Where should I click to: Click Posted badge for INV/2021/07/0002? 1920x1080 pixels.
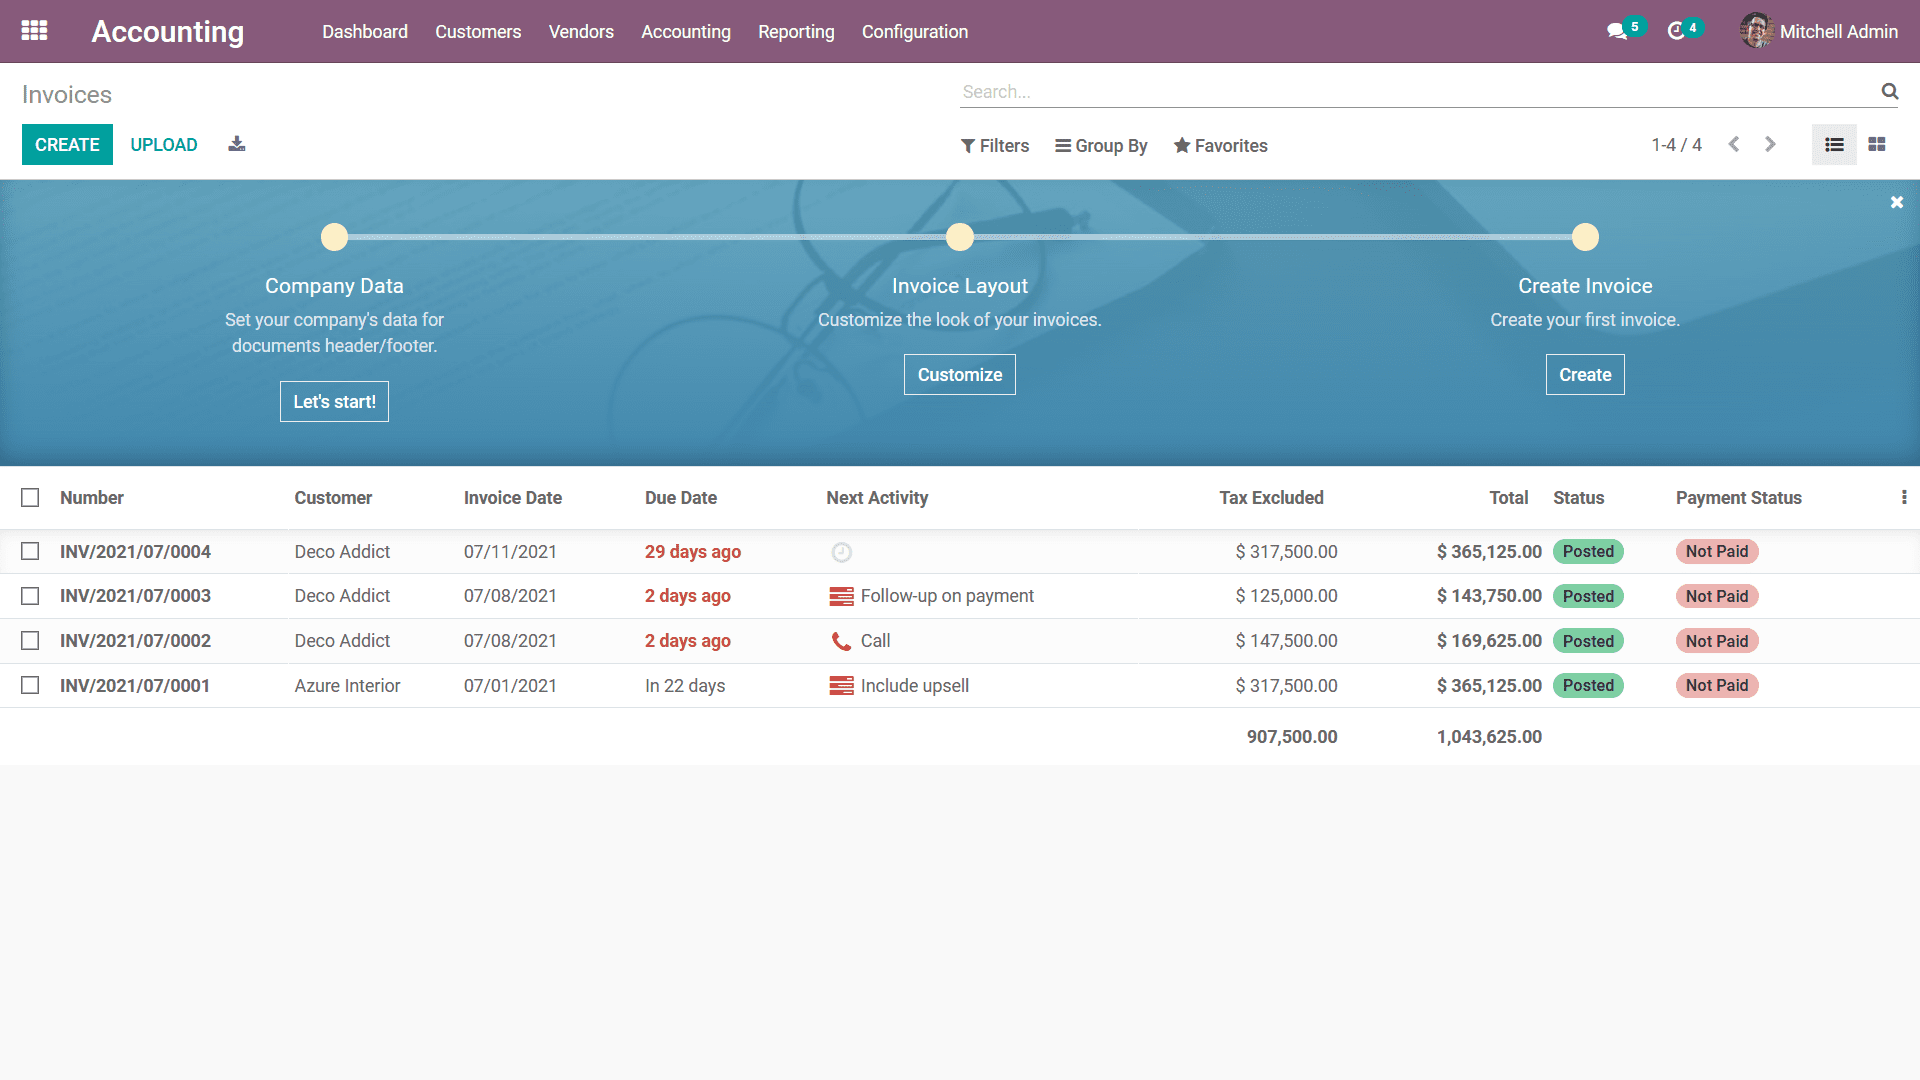1588,641
